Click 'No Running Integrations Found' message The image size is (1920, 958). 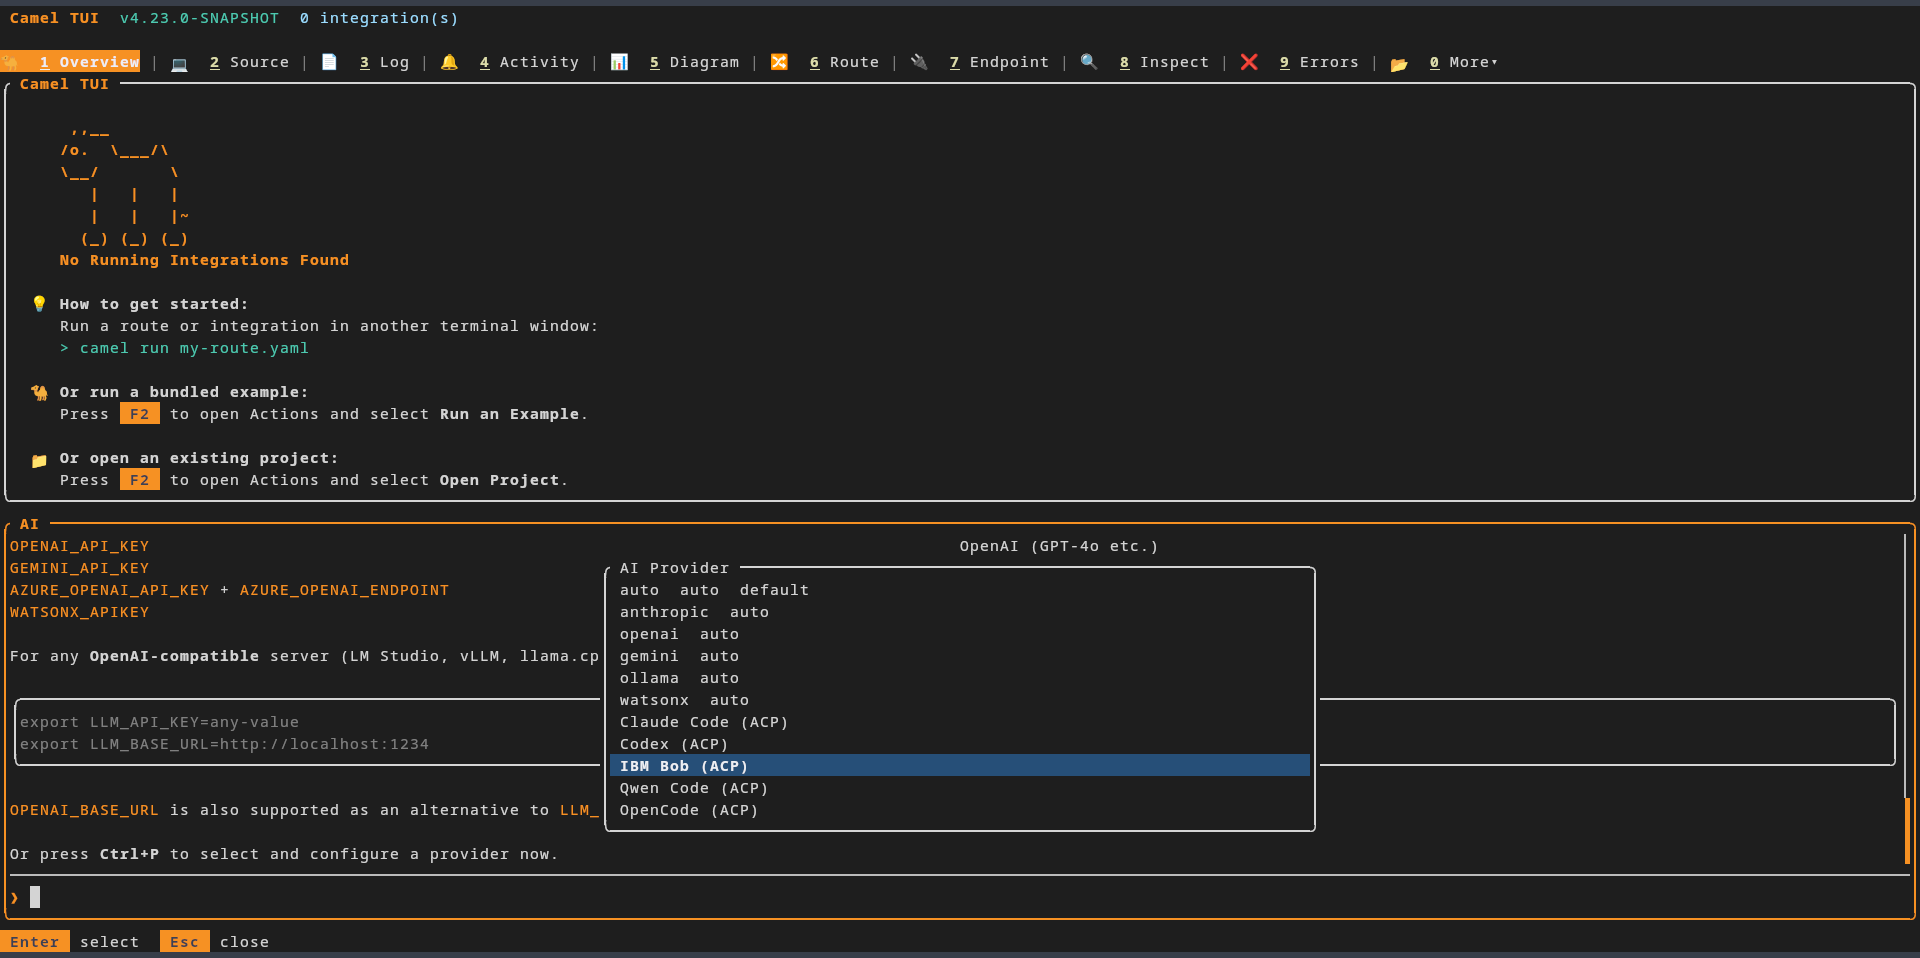tap(204, 260)
